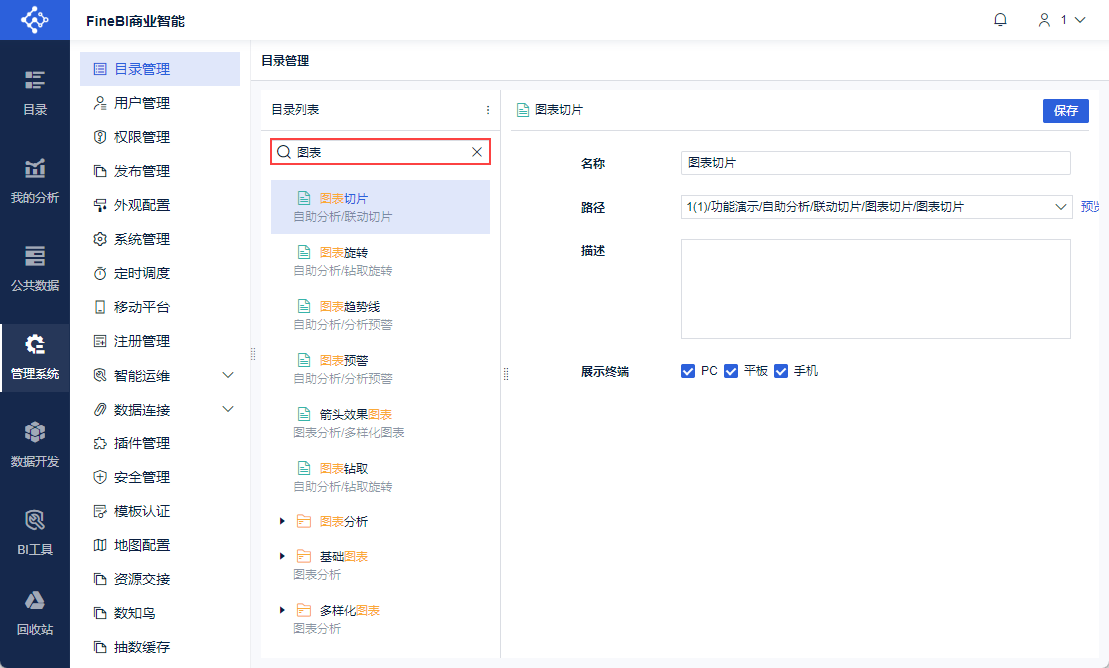The width and height of the screenshot is (1109, 668).
Task: Click the 目录 navigation icon
Action: point(35,92)
